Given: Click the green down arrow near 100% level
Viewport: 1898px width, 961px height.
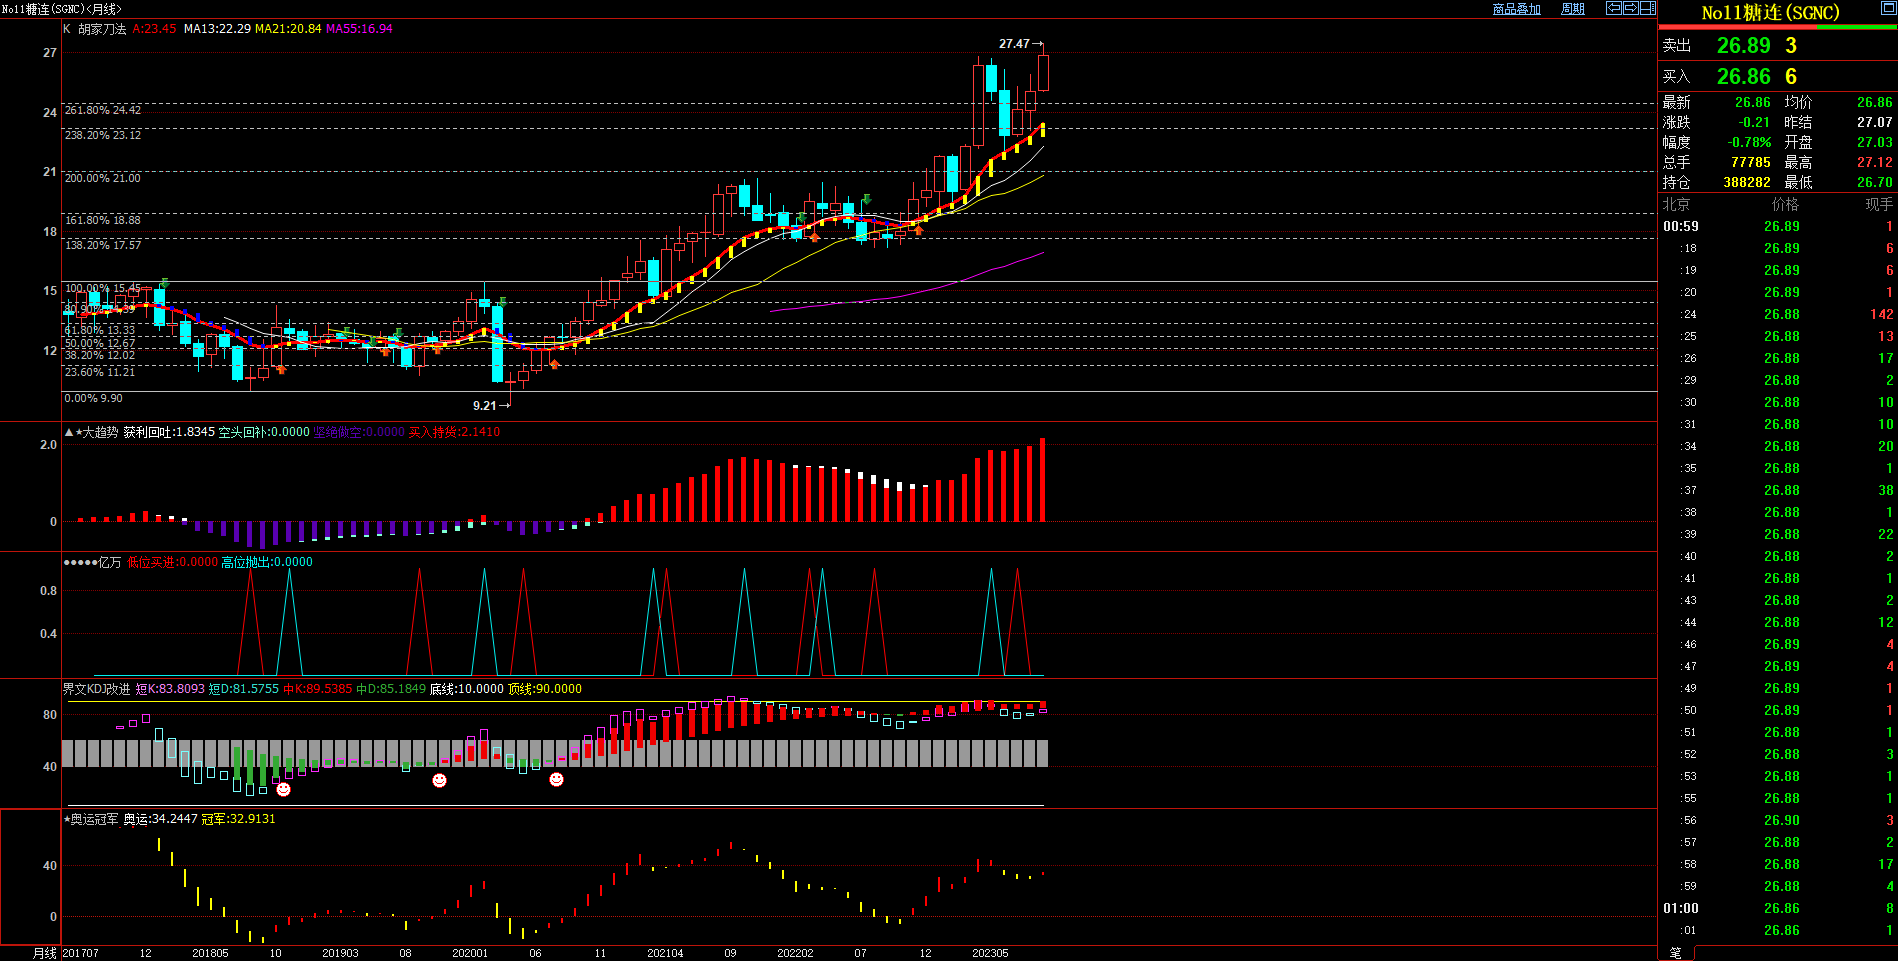Looking at the screenshot, I should [x=164, y=284].
